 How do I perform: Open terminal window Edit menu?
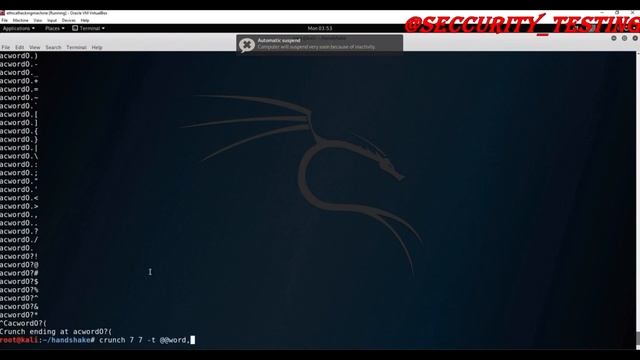point(20,47)
